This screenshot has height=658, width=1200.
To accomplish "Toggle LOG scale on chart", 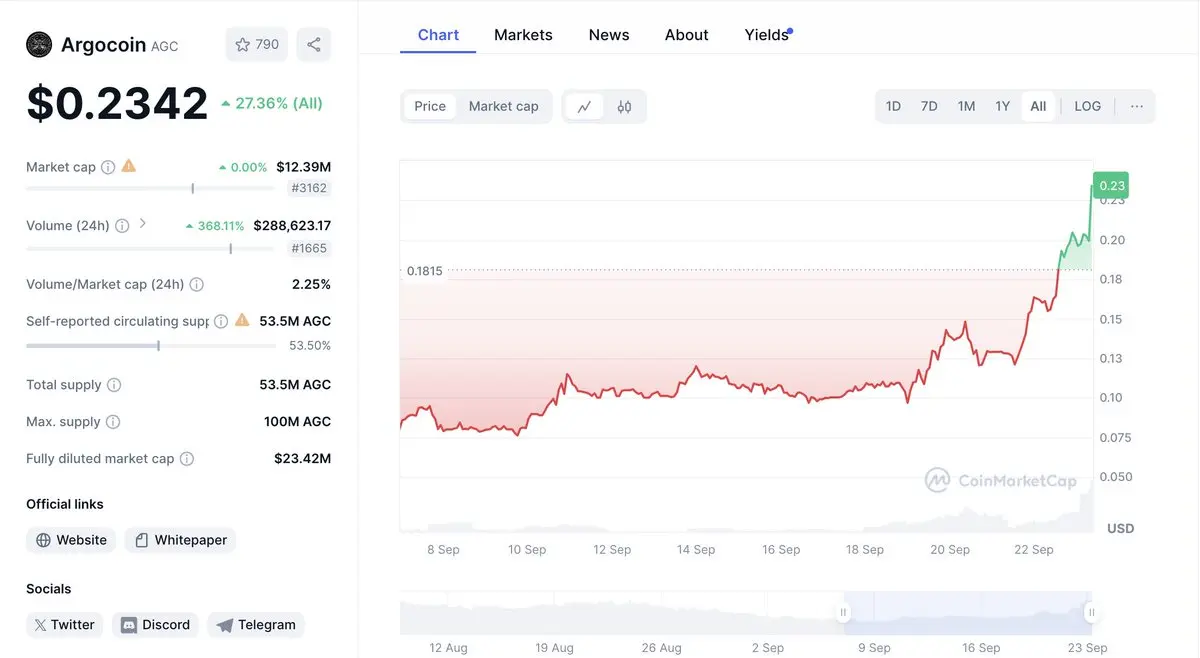I will (x=1088, y=106).
